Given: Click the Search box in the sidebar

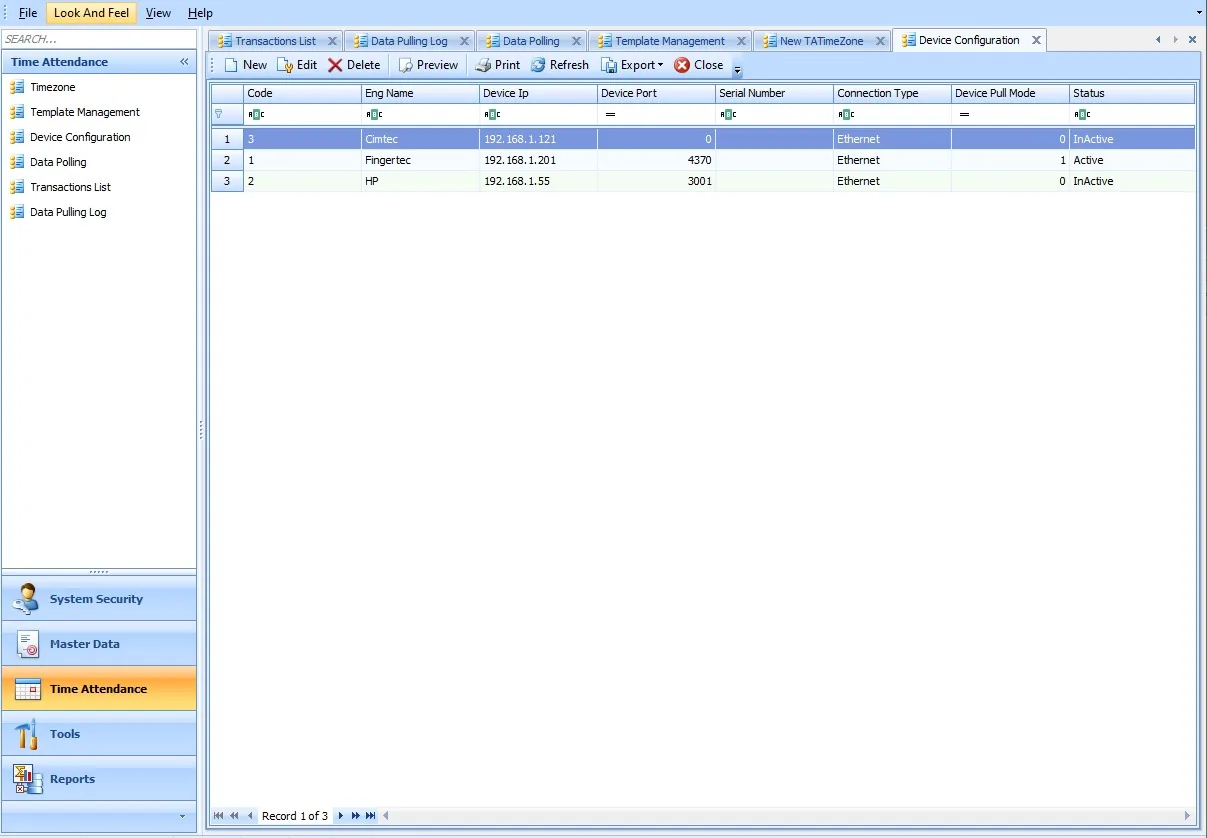Looking at the screenshot, I should [x=99, y=39].
